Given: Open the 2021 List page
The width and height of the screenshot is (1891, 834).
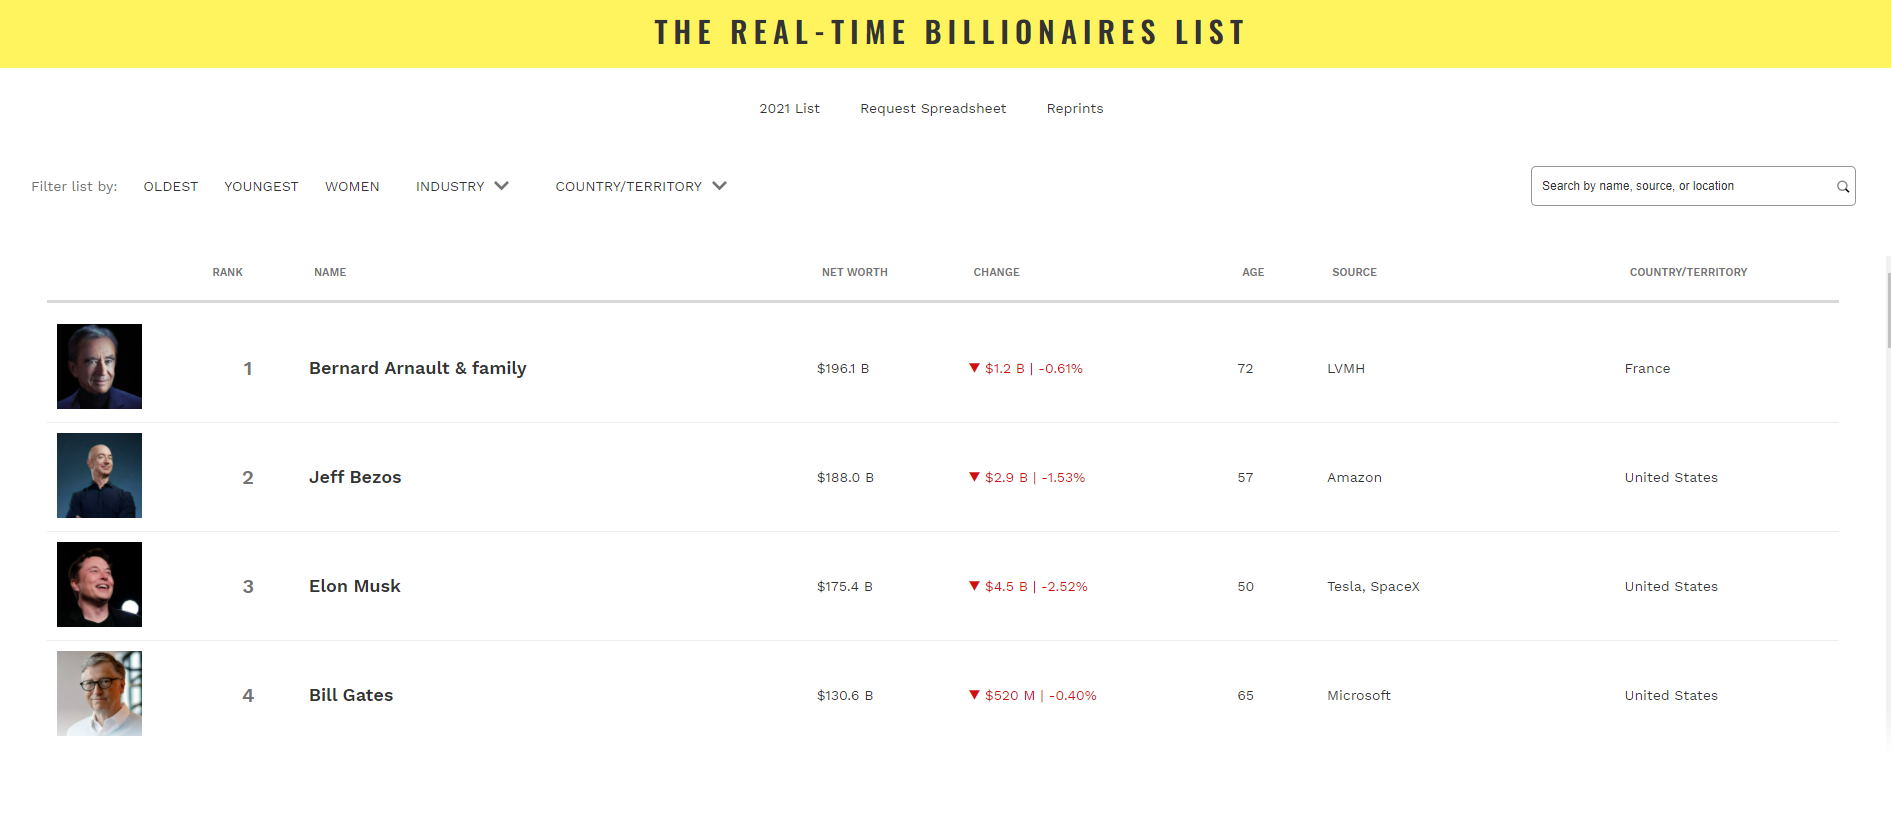Looking at the screenshot, I should pyautogui.click(x=789, y=108).
